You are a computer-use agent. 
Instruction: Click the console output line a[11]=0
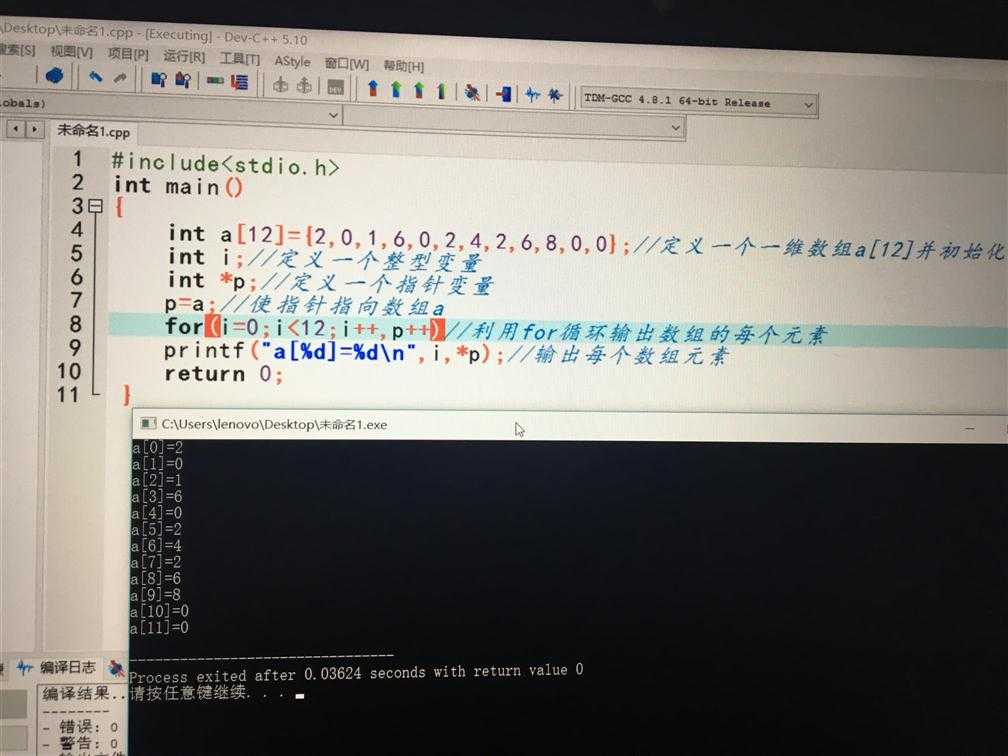tap(159, 627)
